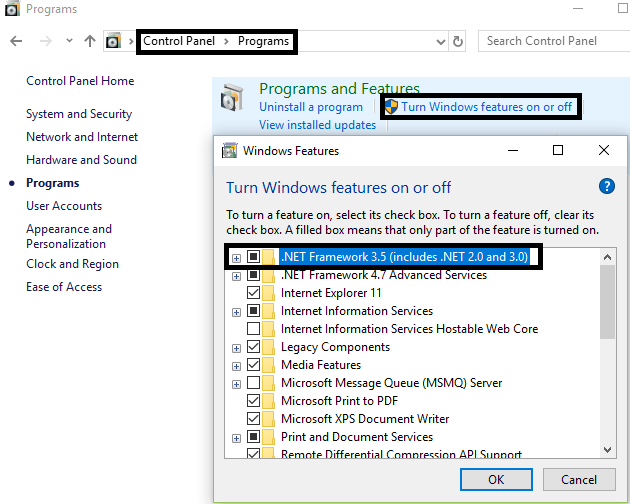Enable IIS Hostable Web Core checkbox
Viewport: 630px width, 504px height.
point(254,329)
